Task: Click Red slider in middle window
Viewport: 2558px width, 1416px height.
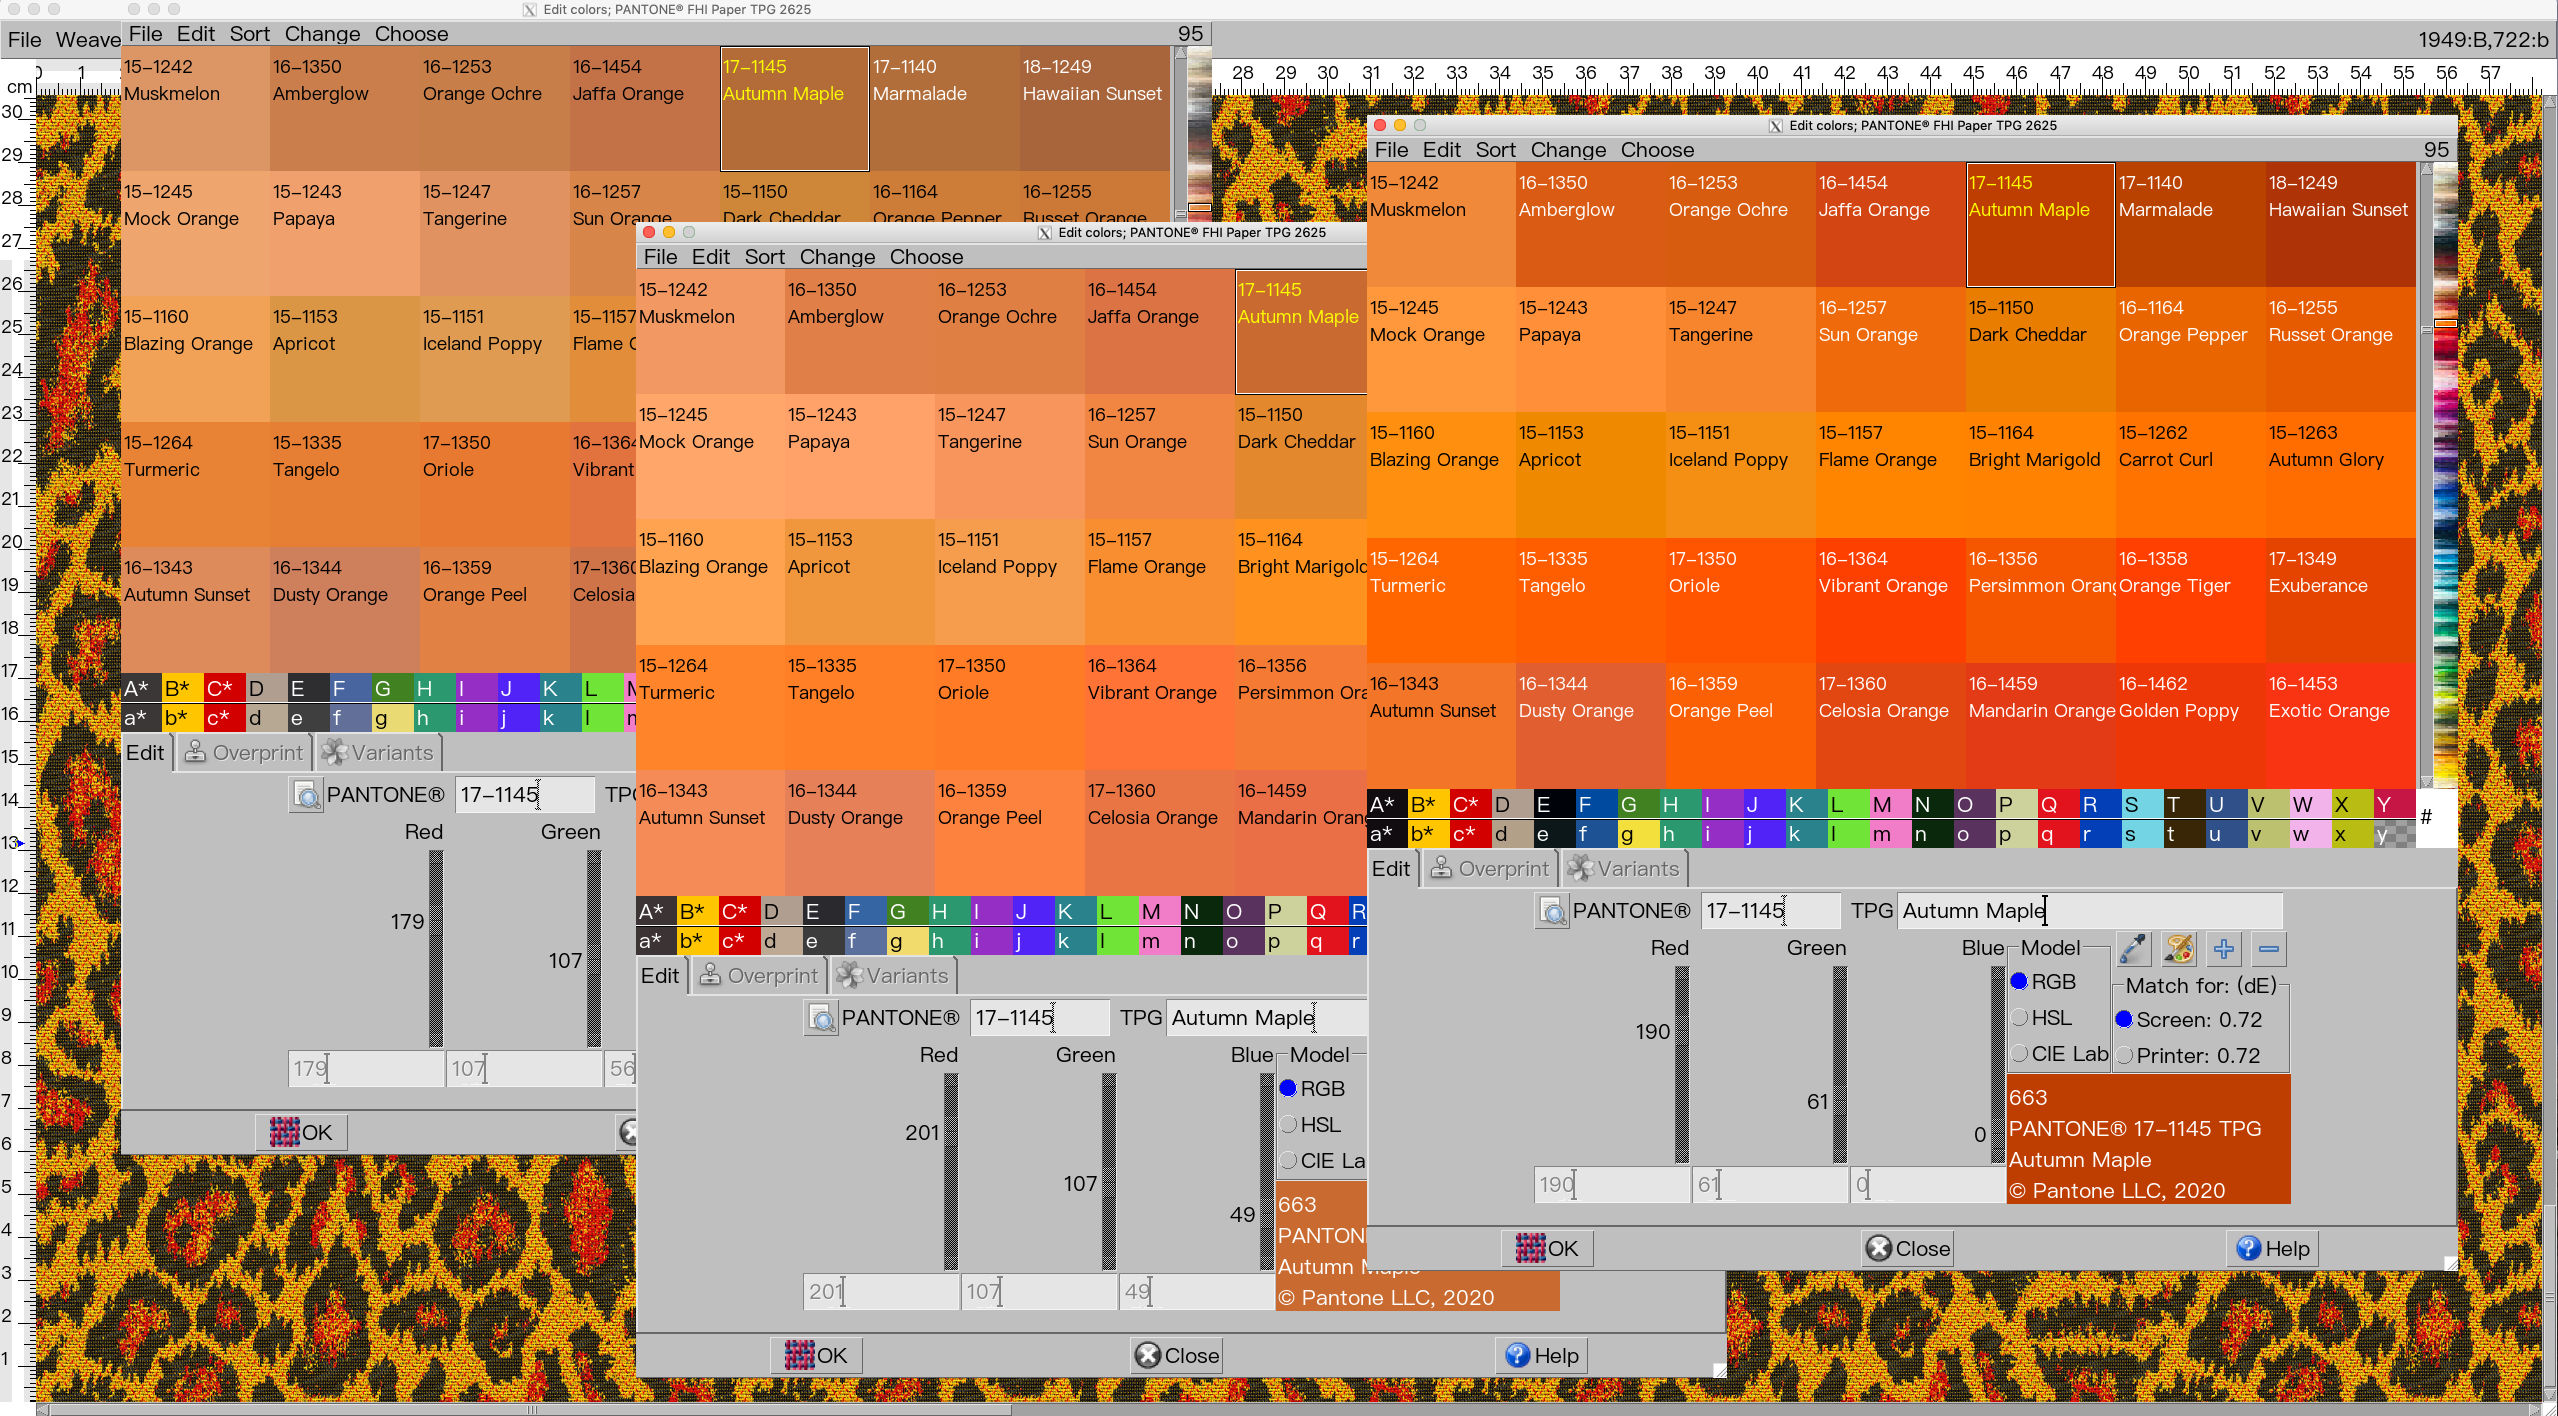Action: point(950,1171)
